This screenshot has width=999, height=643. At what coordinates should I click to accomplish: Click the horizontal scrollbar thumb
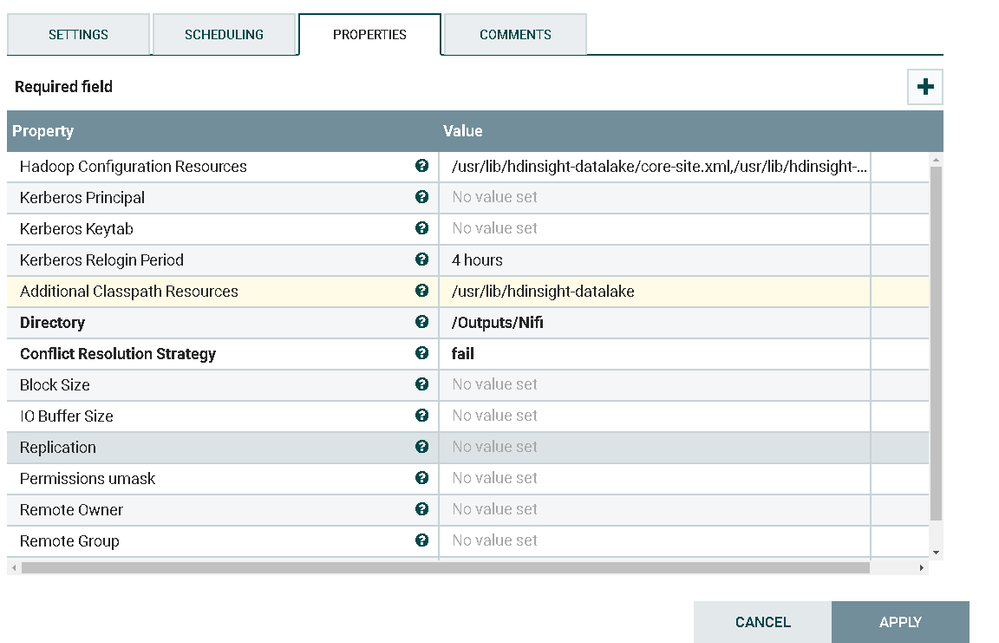coord(445,567)
